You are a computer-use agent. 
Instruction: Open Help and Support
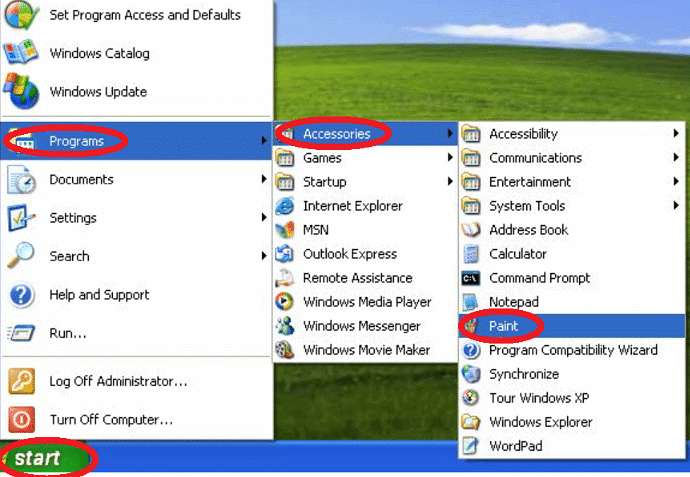point(99,295)
